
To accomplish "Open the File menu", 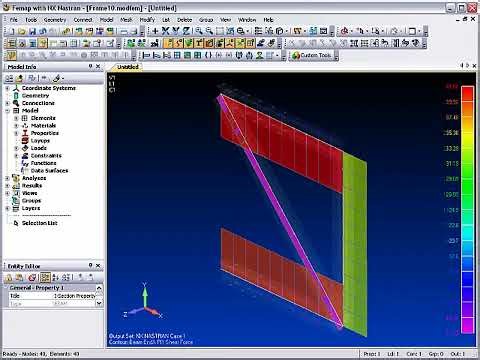I will [x=14, y=20].
